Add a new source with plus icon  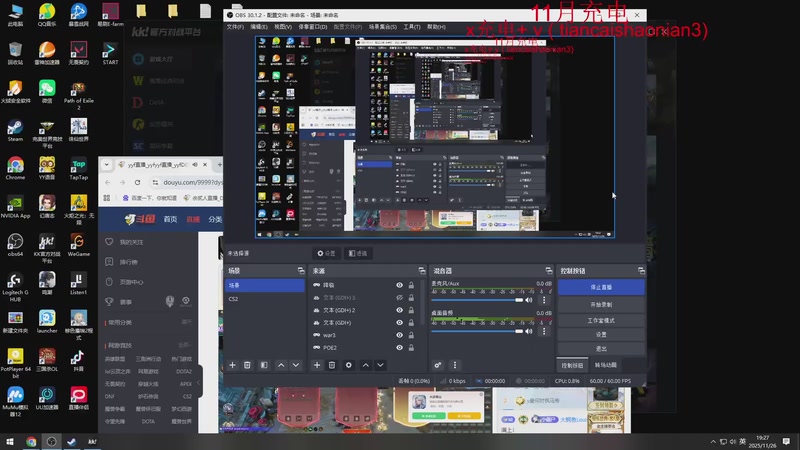[317, 365]
